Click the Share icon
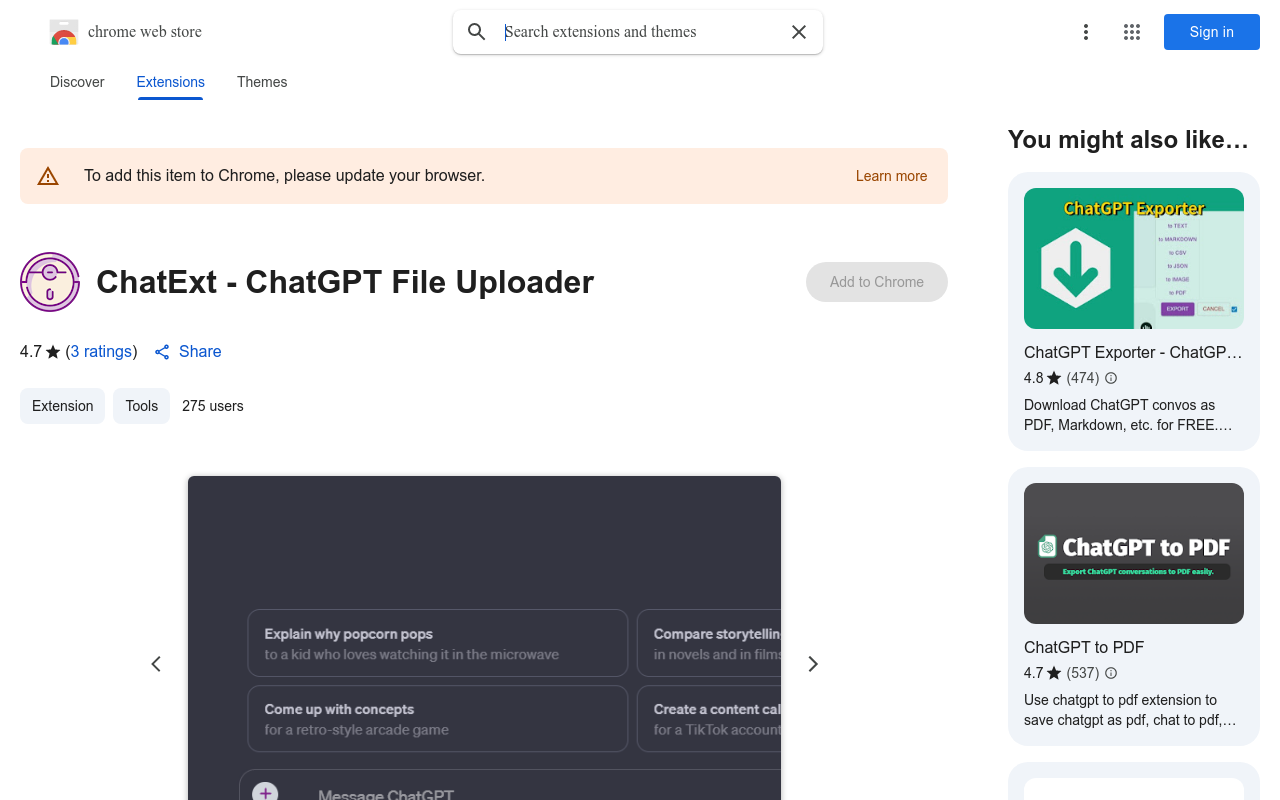The height and width of the screenshot is (800, 1280). coord(162,352)
